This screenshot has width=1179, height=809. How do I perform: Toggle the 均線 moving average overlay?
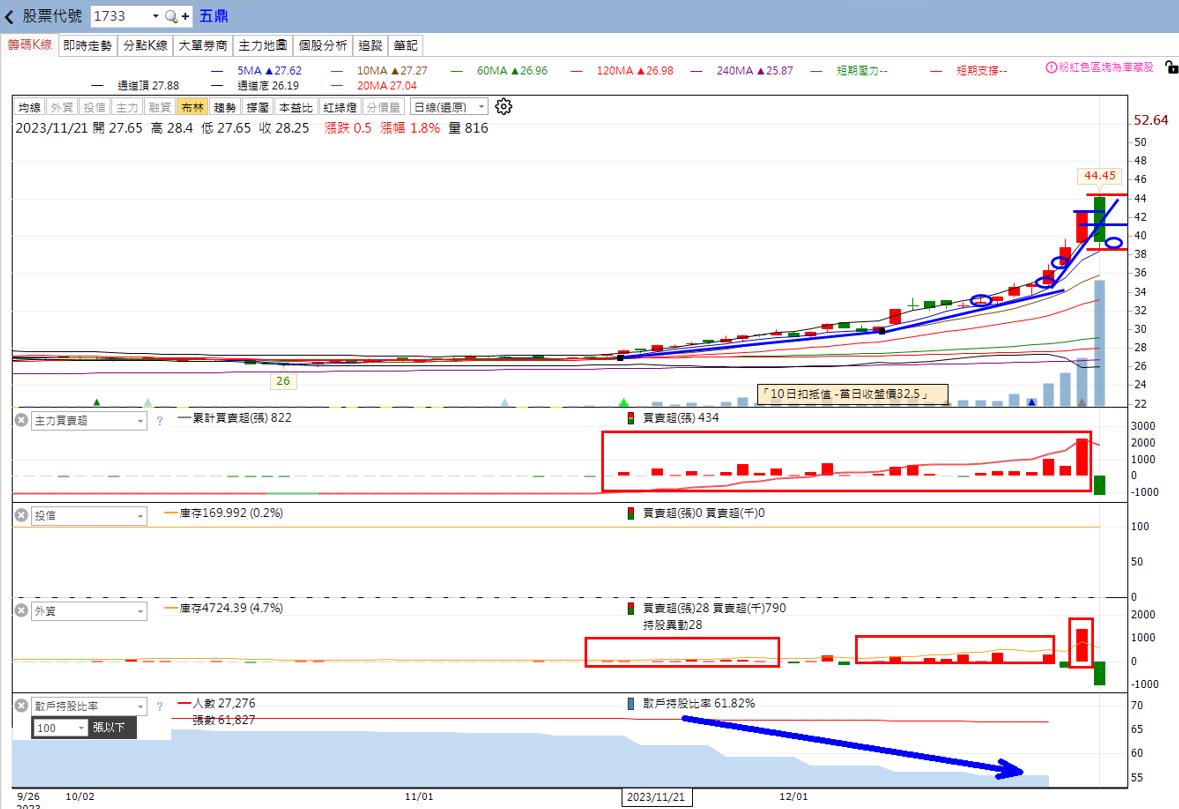click(30, 107)
